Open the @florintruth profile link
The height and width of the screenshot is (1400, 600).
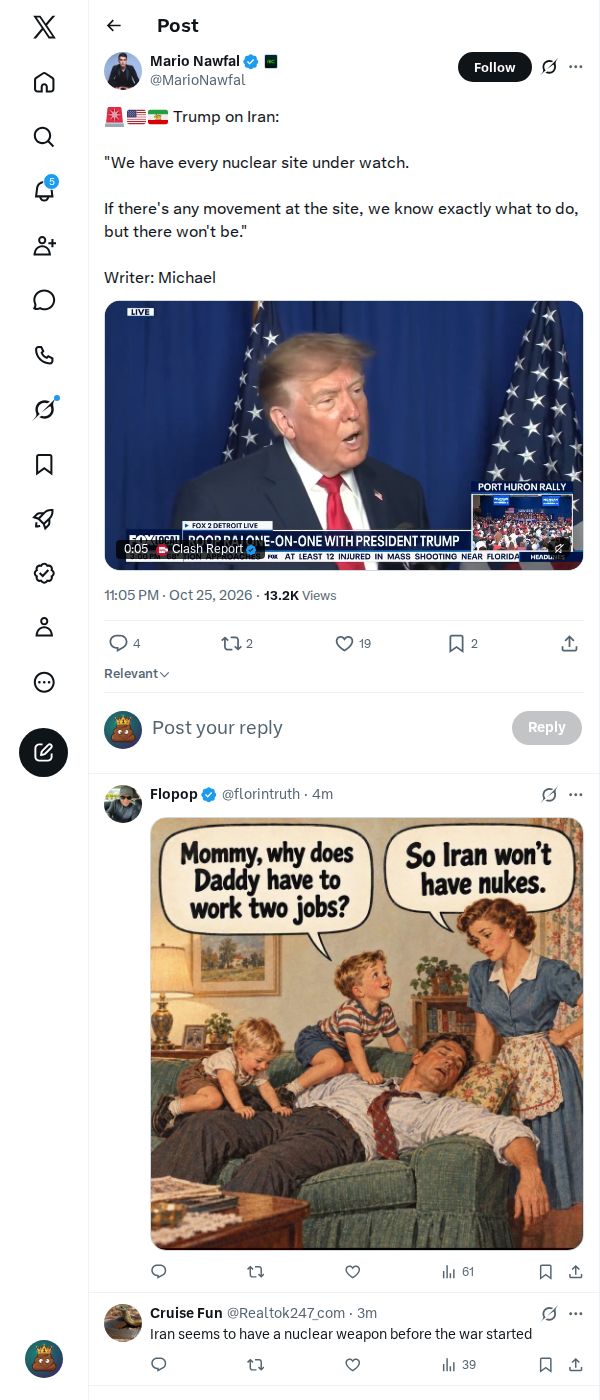coord(260,794)
